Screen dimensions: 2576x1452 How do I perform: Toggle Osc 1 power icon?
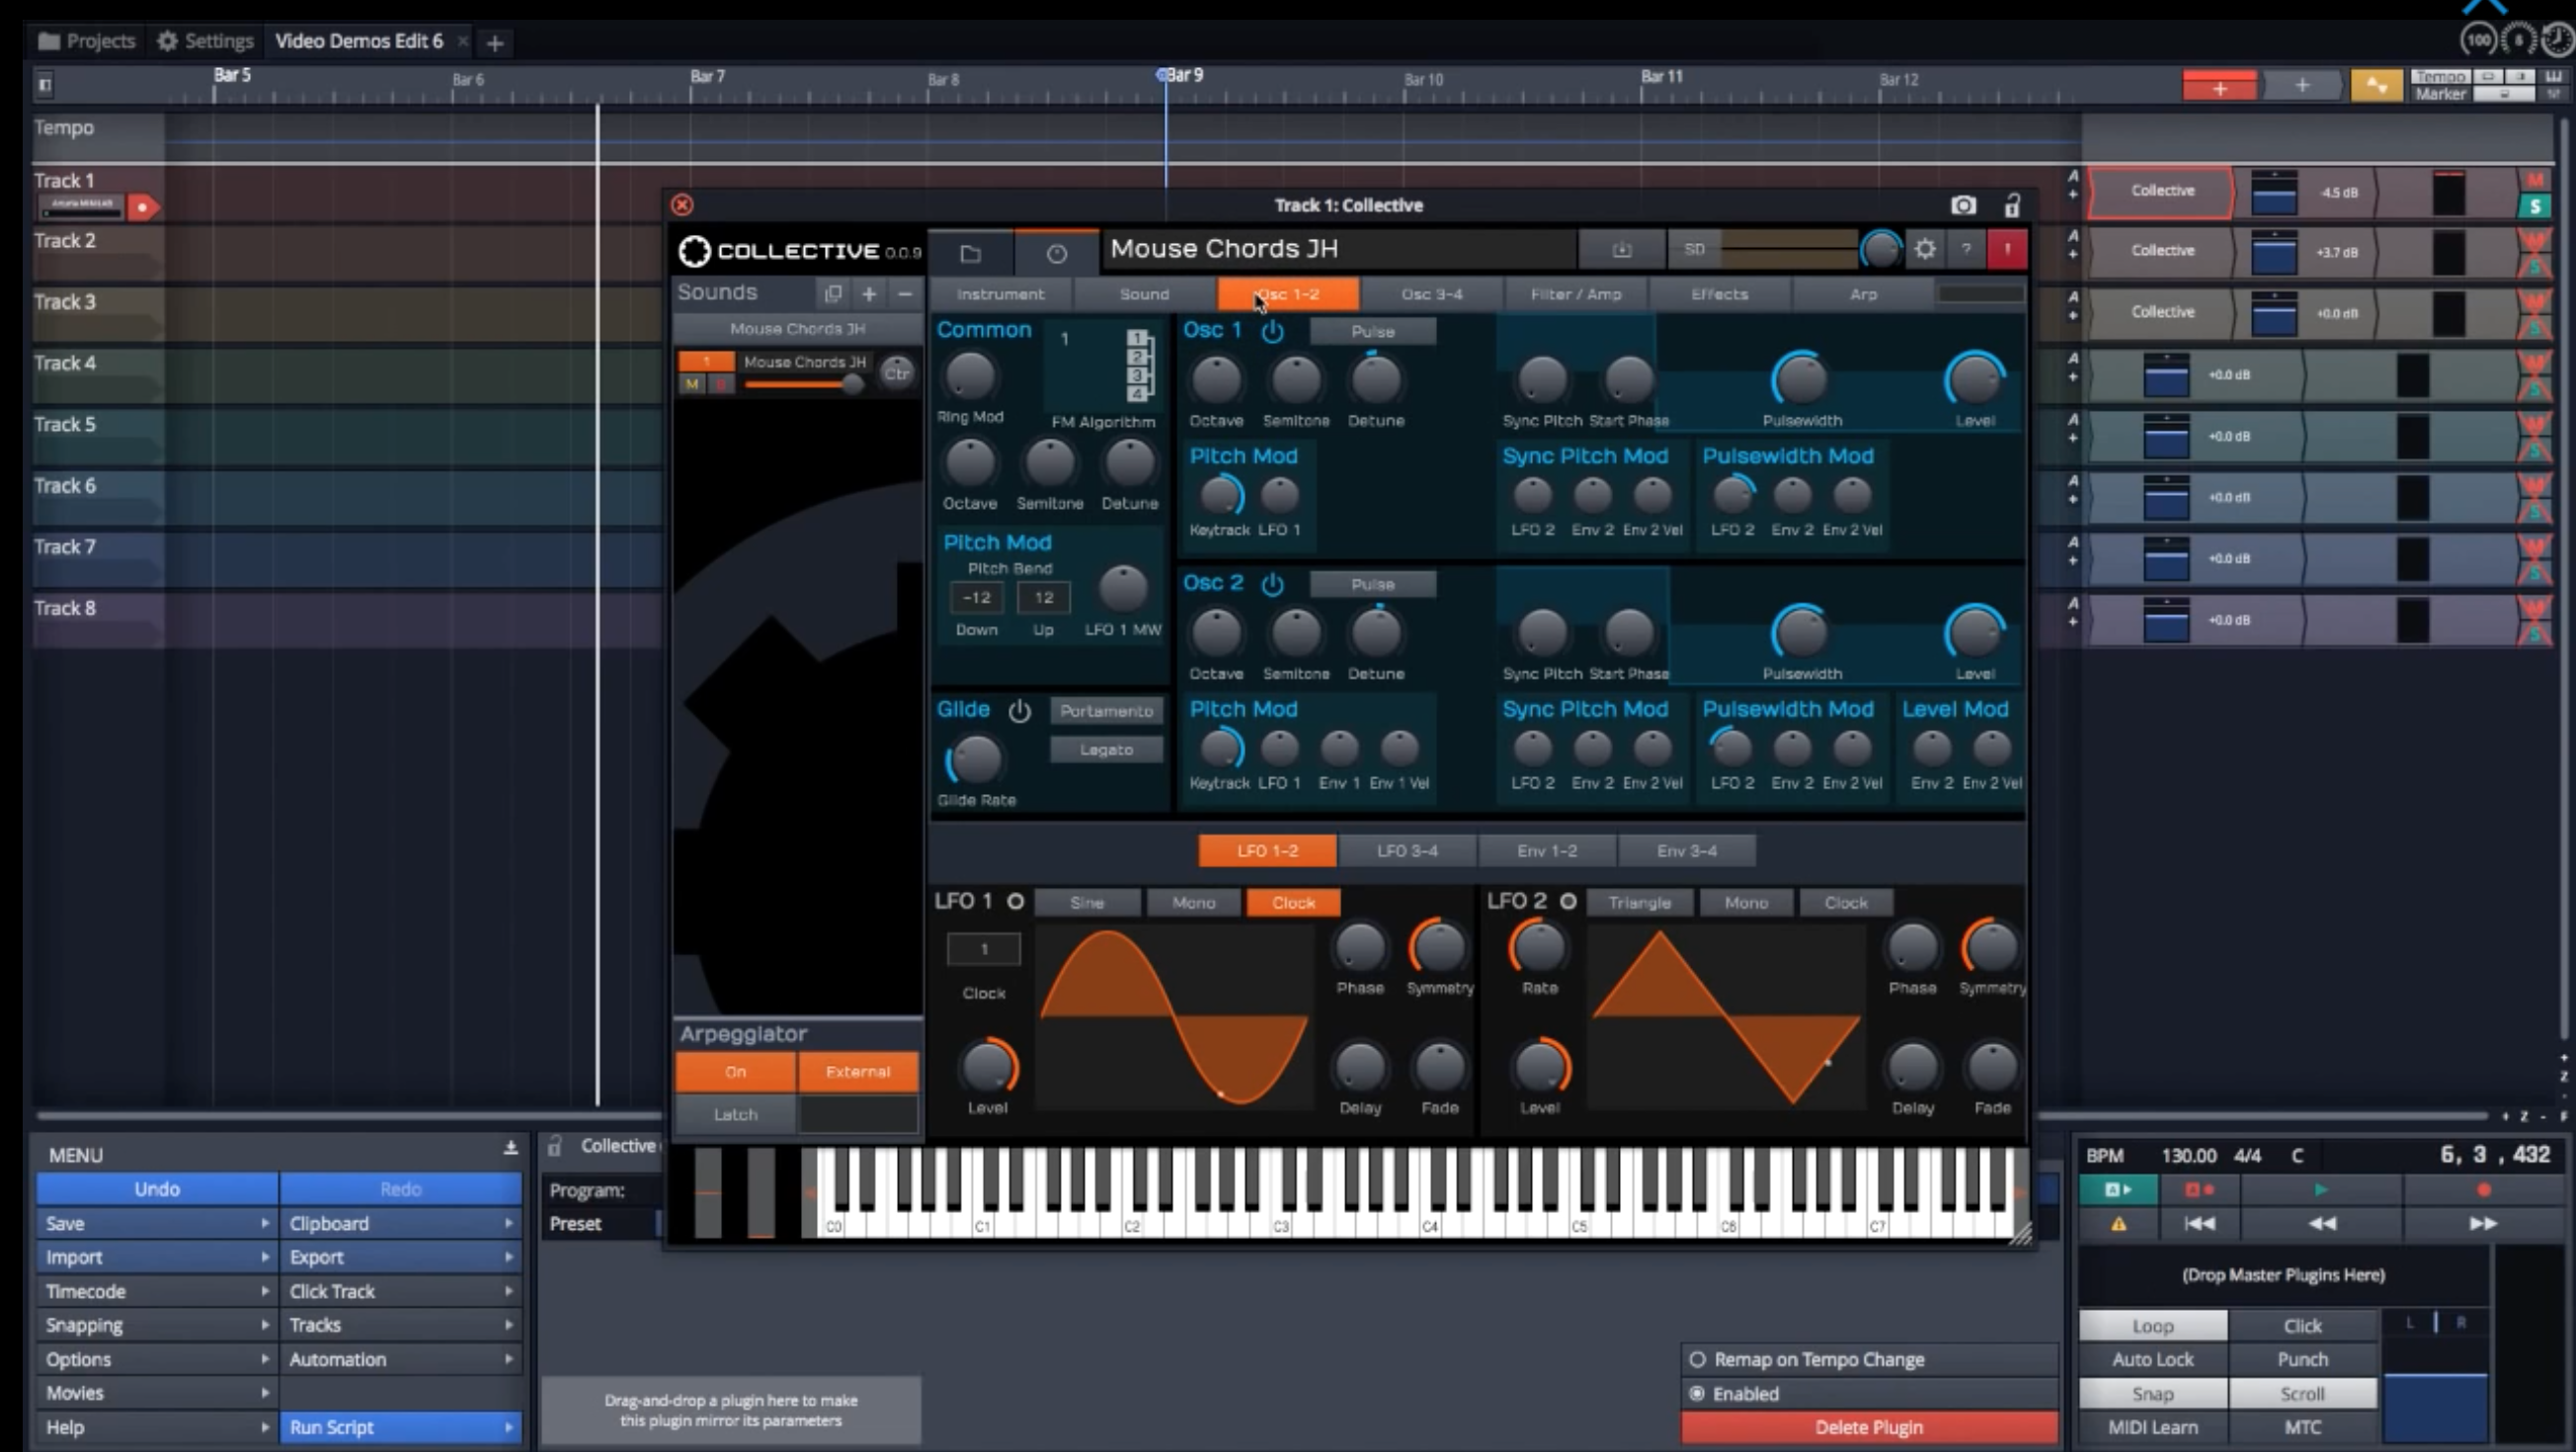tap(1272, 331)
